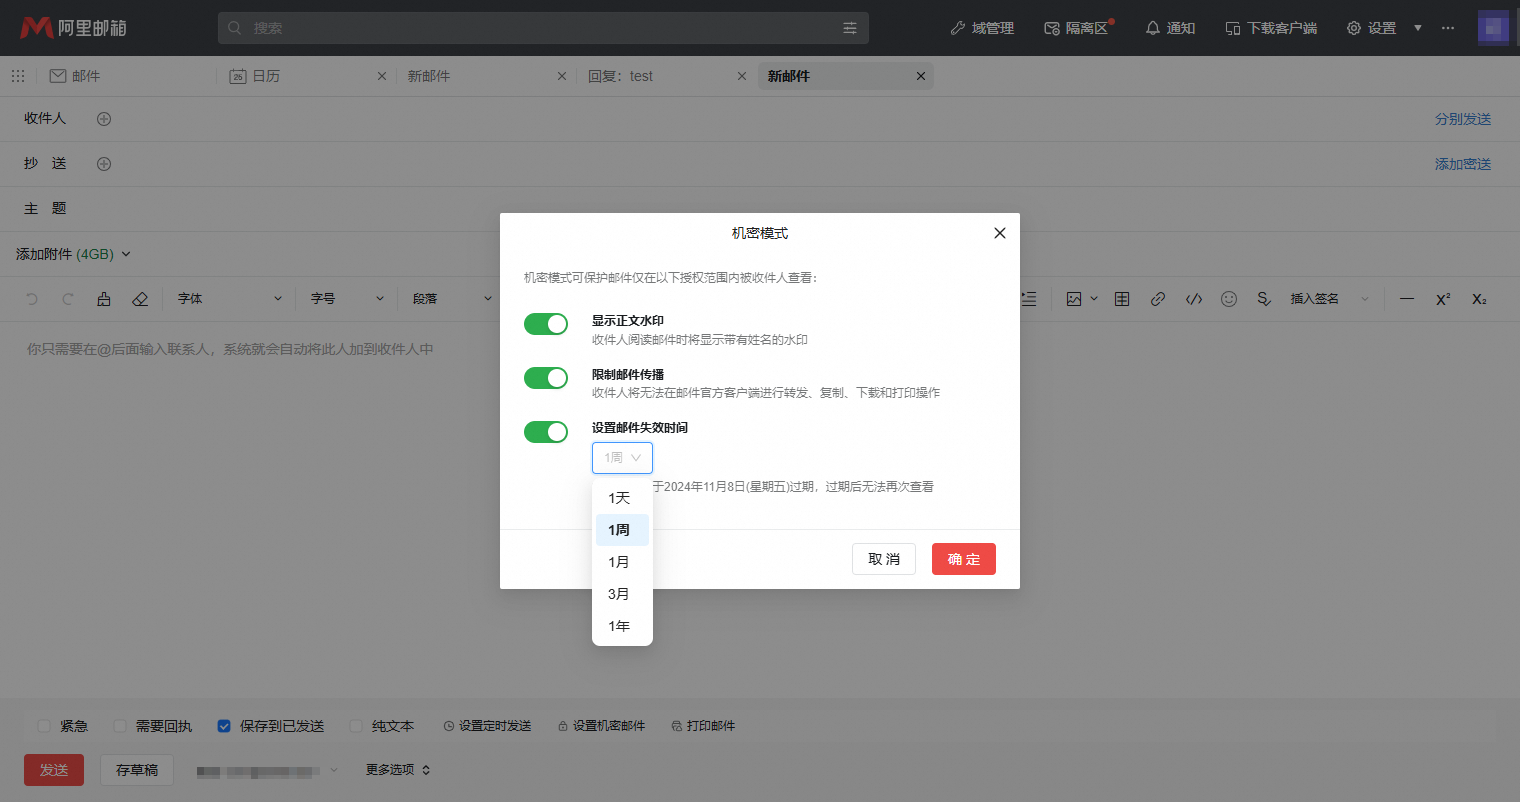Click the 1周 expiry time combo box
This screenshot has height=802, width=1520.
click(622, 458)
